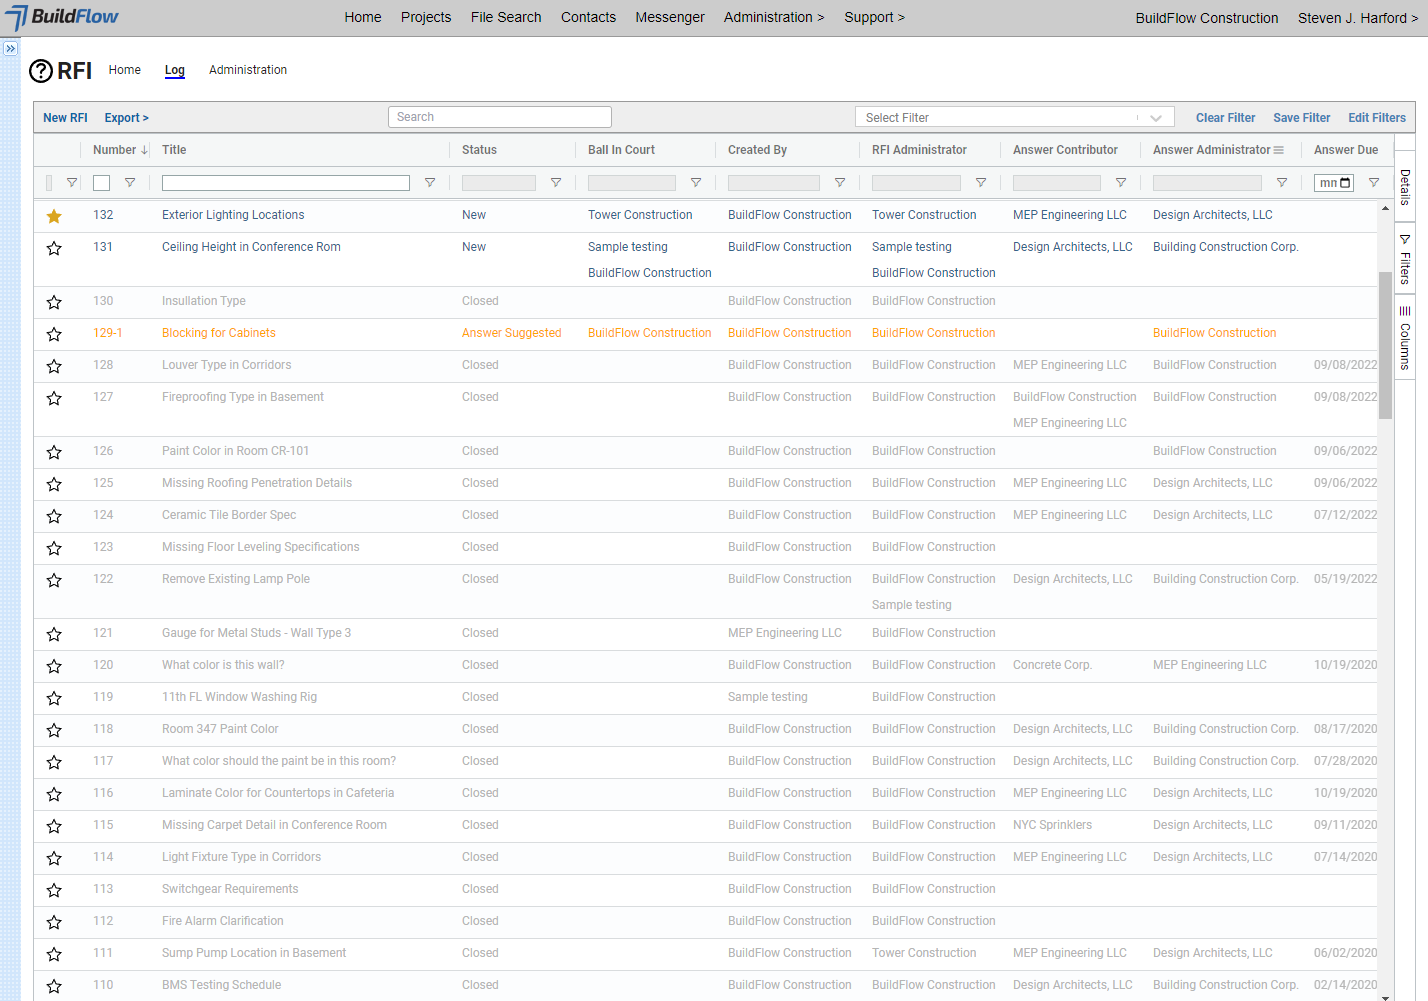Click the scrollbar up arrow
1428x1001 pixels.
(1385, 208)
